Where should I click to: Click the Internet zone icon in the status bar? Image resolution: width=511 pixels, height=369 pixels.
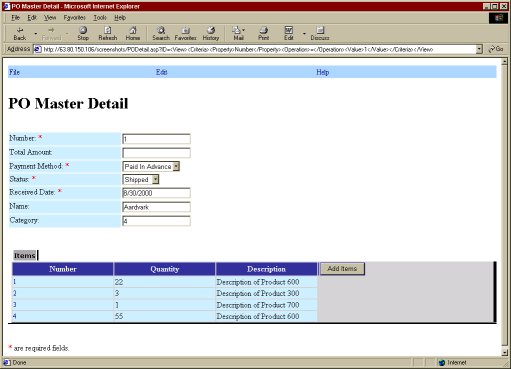click(442, 362)
